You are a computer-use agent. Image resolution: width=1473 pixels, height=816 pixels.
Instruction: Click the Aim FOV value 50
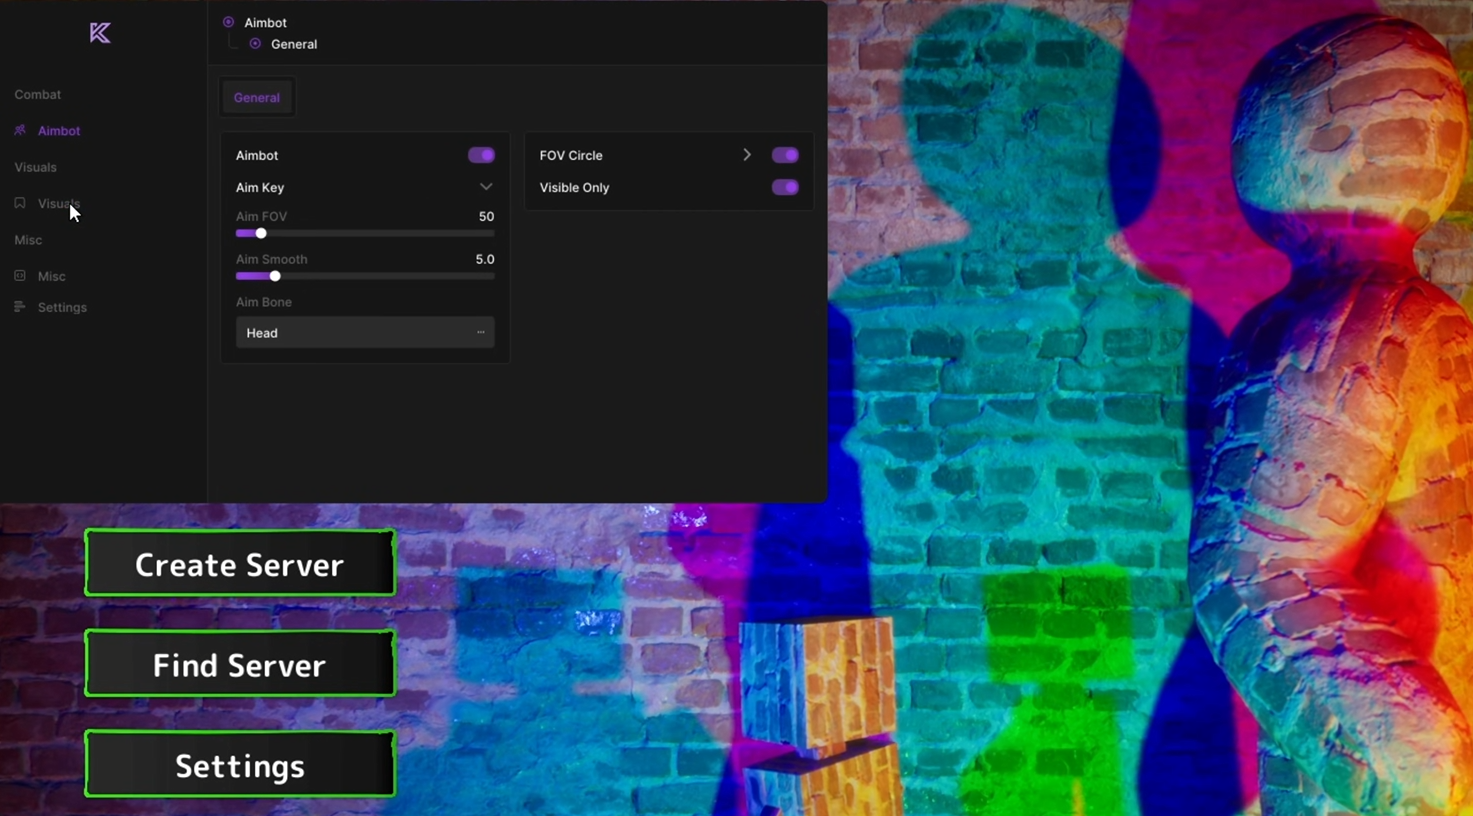point(486,217)
